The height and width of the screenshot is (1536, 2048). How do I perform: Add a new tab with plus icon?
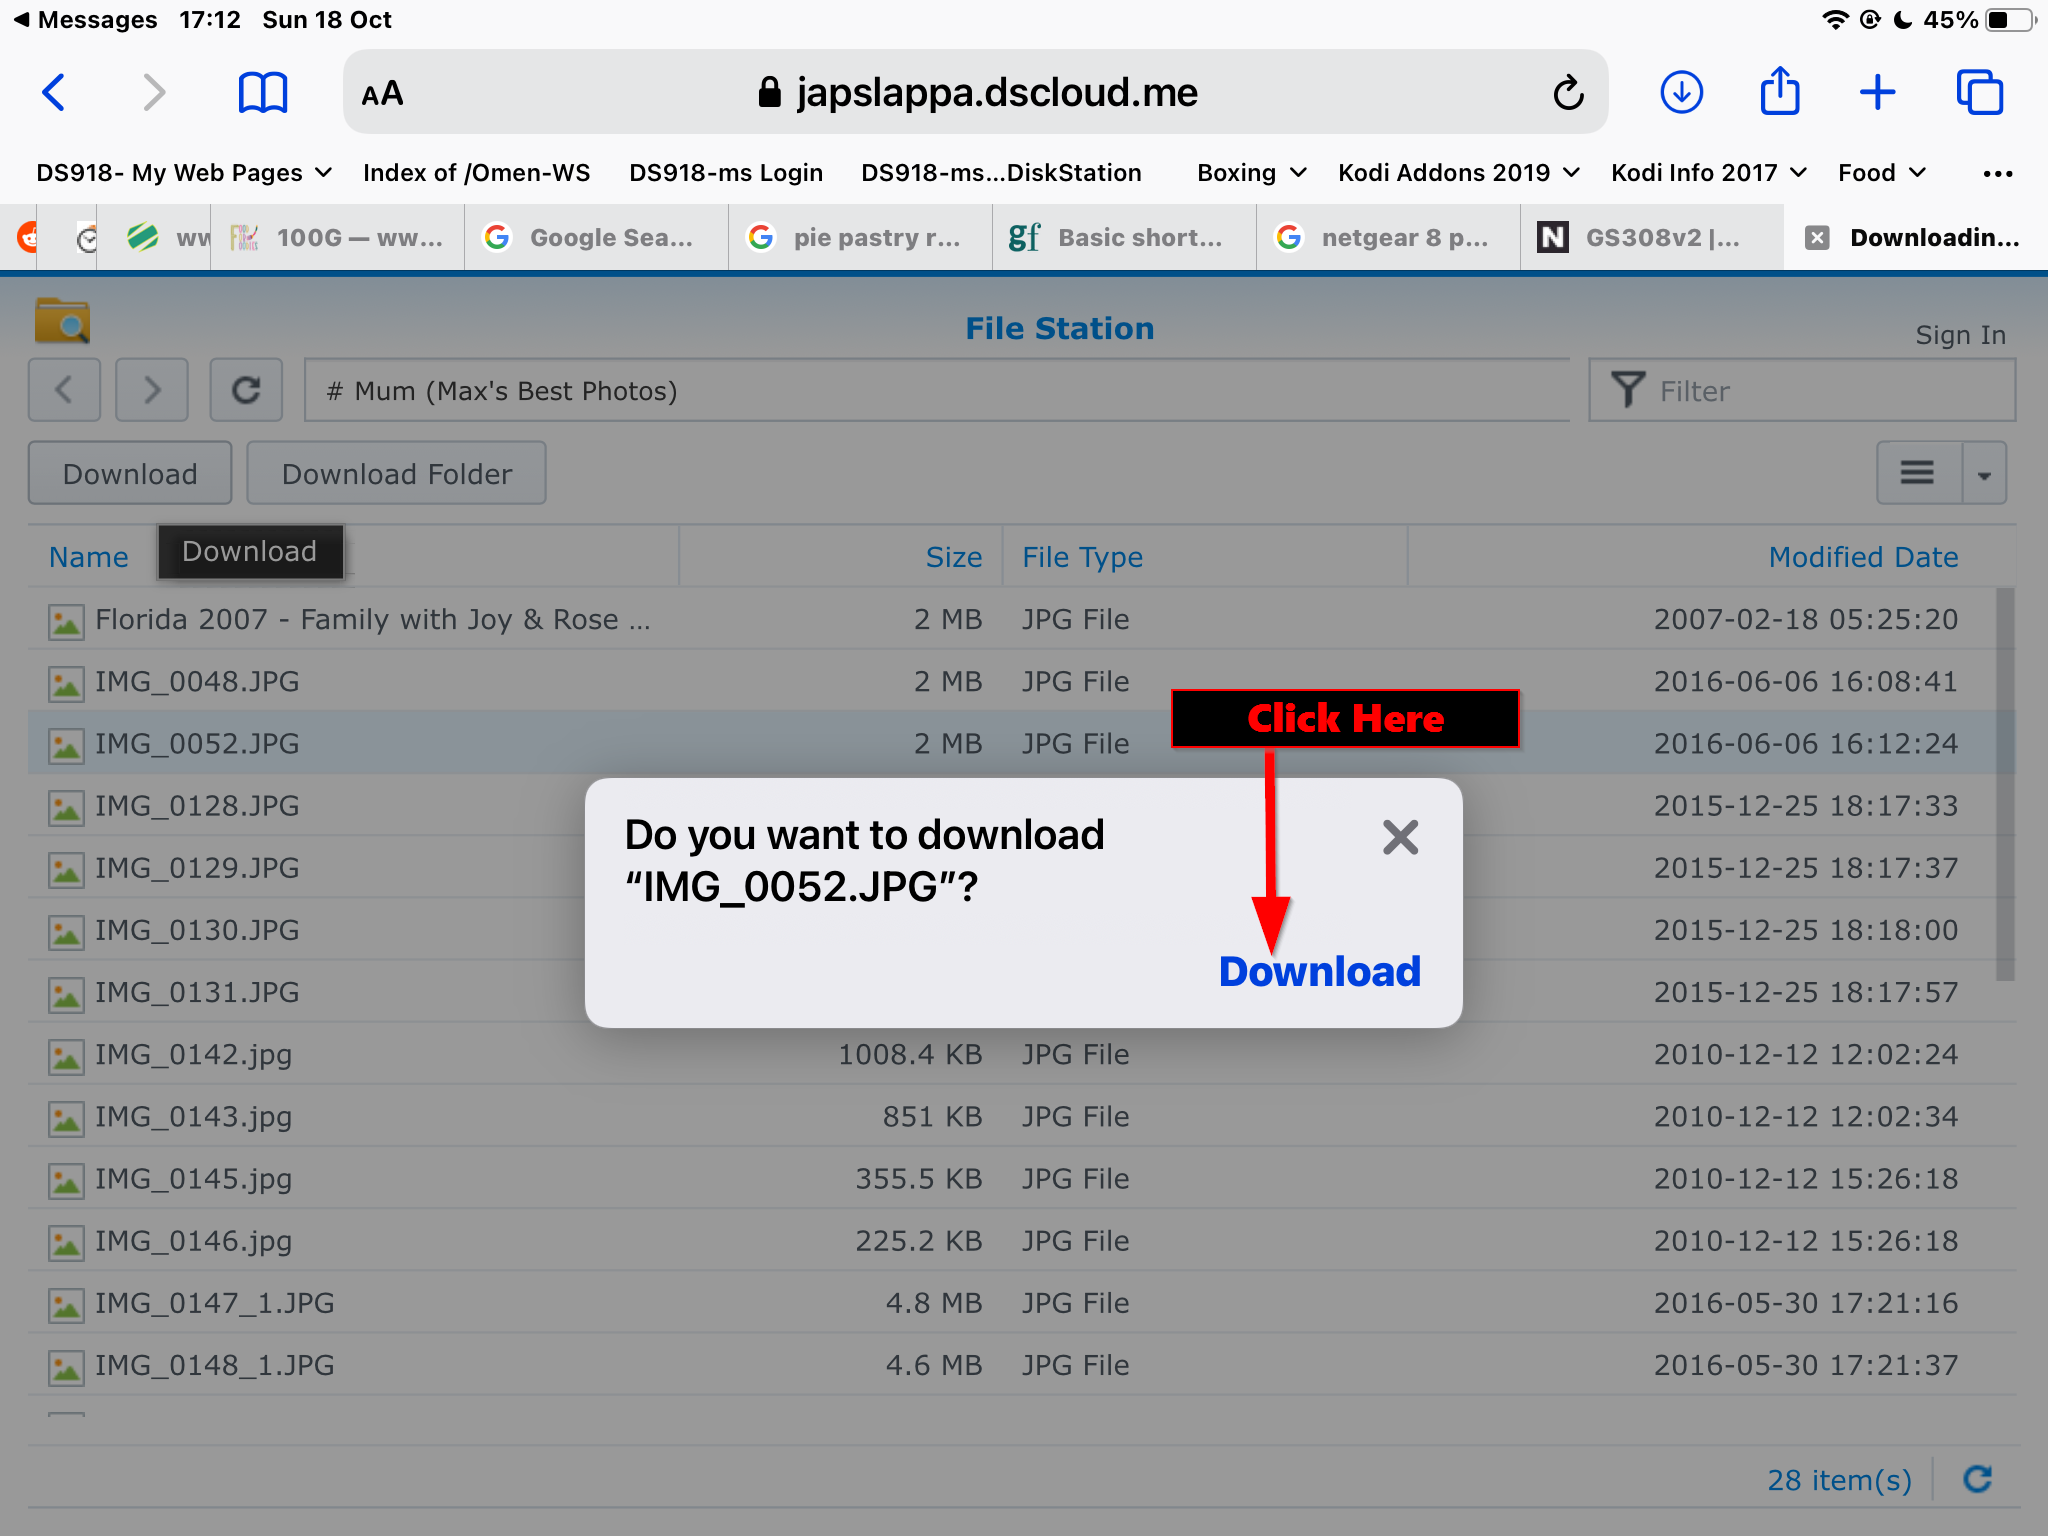click(x=1878, y=93)
